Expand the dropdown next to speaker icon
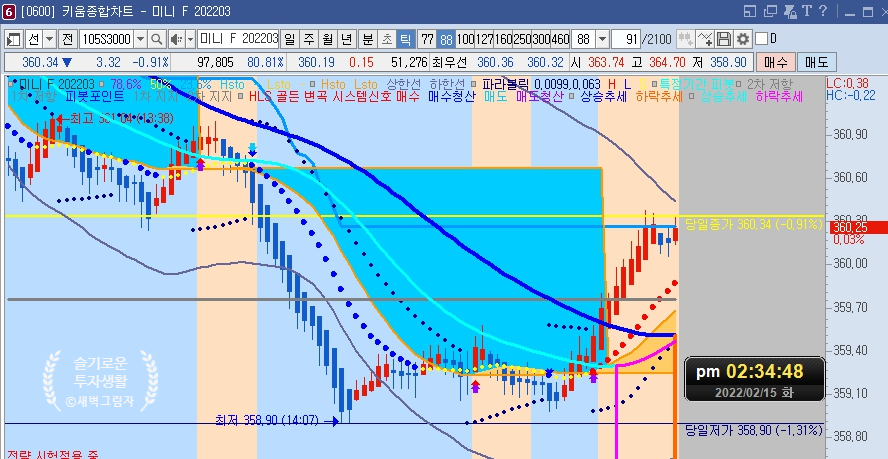Viewport: 888px width, 459px height. (x=190, y=39)
